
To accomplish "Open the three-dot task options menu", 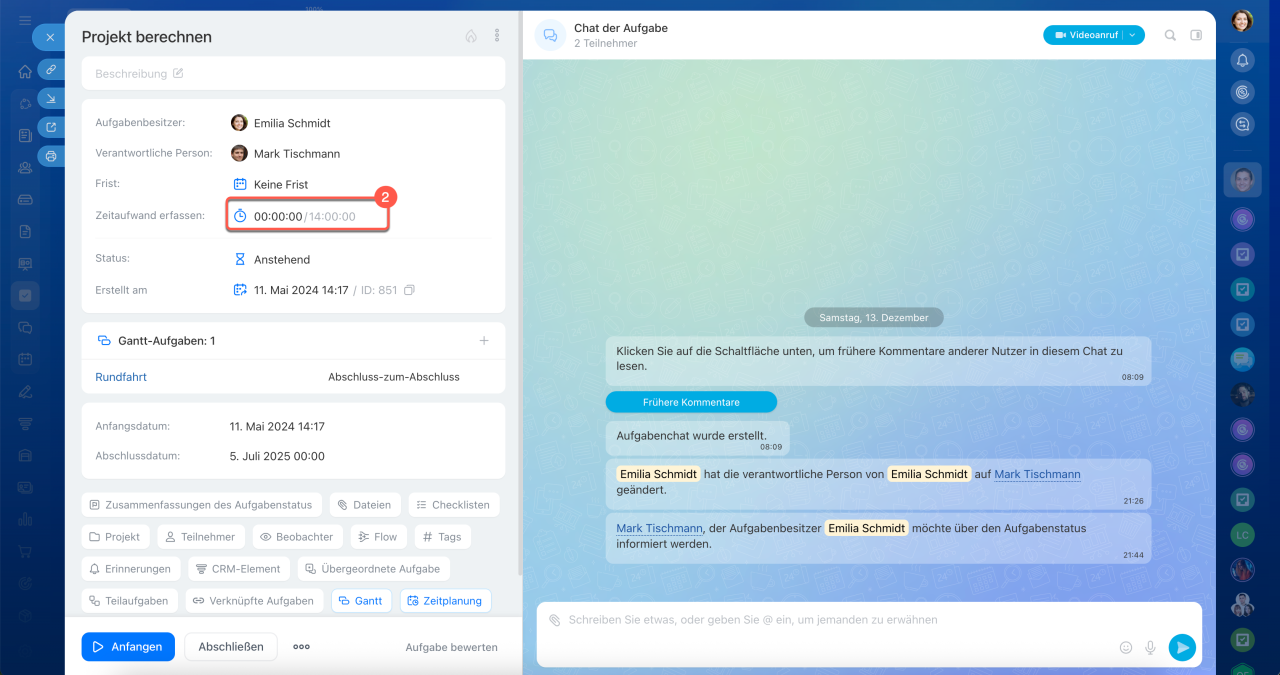I will point(497,36).
